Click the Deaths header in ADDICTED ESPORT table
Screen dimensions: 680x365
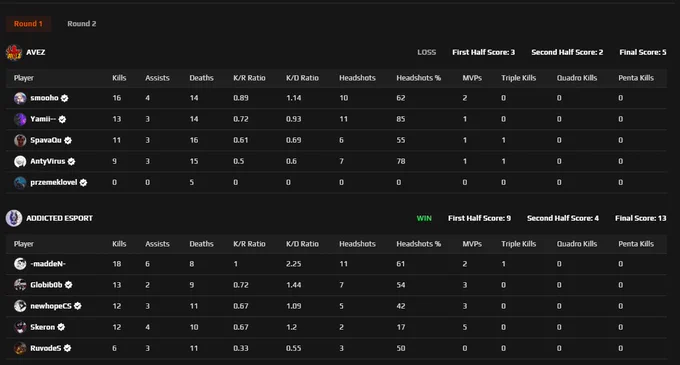[x=201, y=244]
